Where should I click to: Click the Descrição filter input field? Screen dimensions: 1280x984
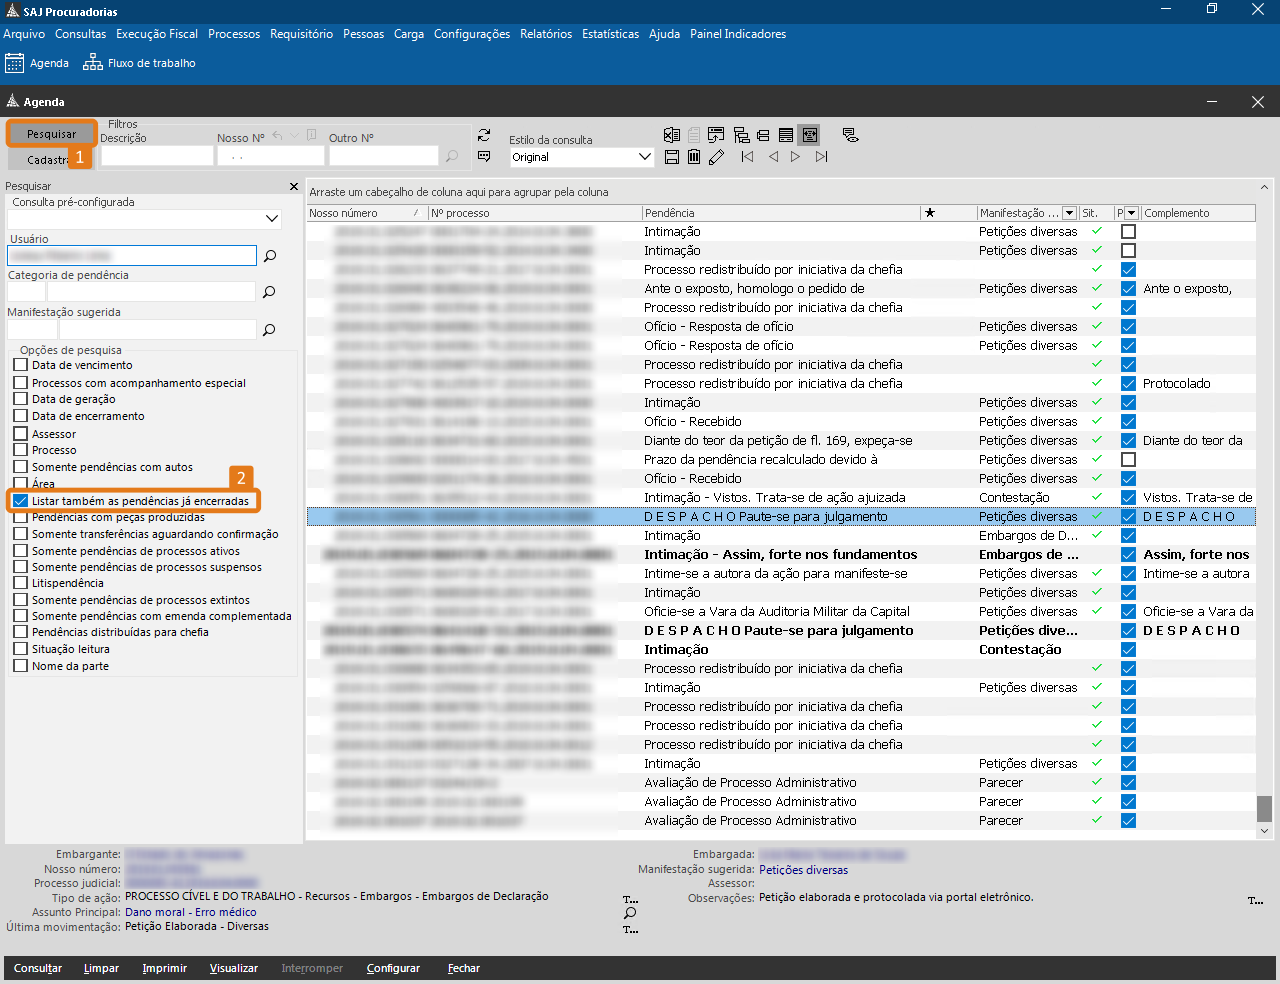157,156
